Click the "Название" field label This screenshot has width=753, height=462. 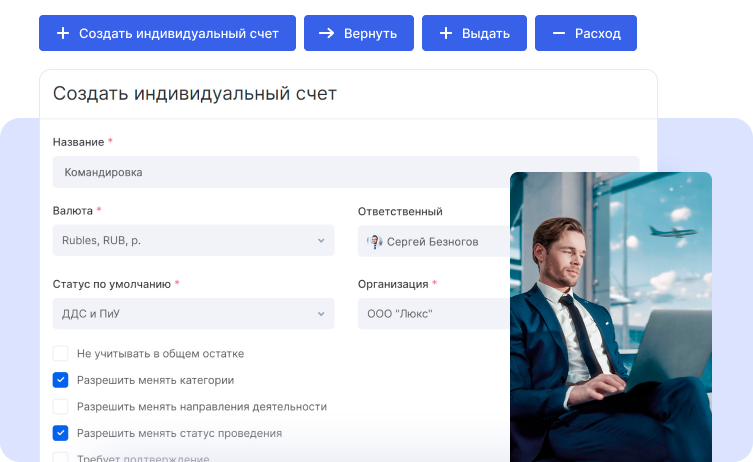point(78,142)
